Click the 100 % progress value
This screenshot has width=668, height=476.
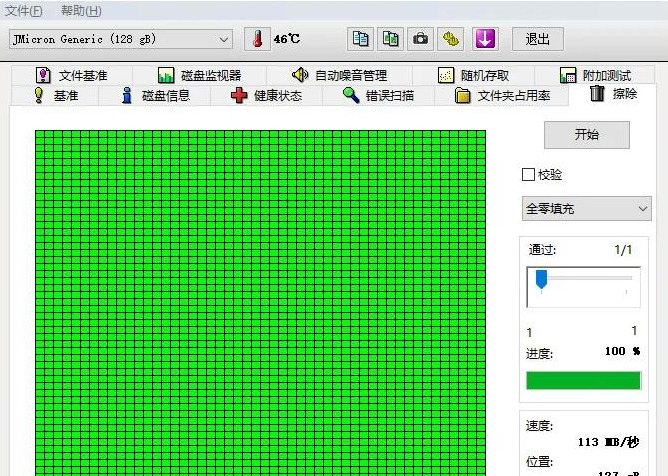point(622,351)
